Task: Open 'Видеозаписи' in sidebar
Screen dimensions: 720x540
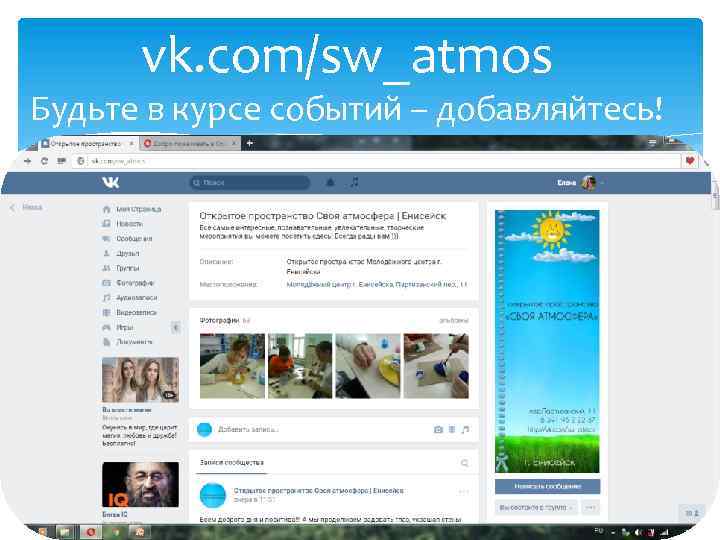Action: click(x=136, y=312)
